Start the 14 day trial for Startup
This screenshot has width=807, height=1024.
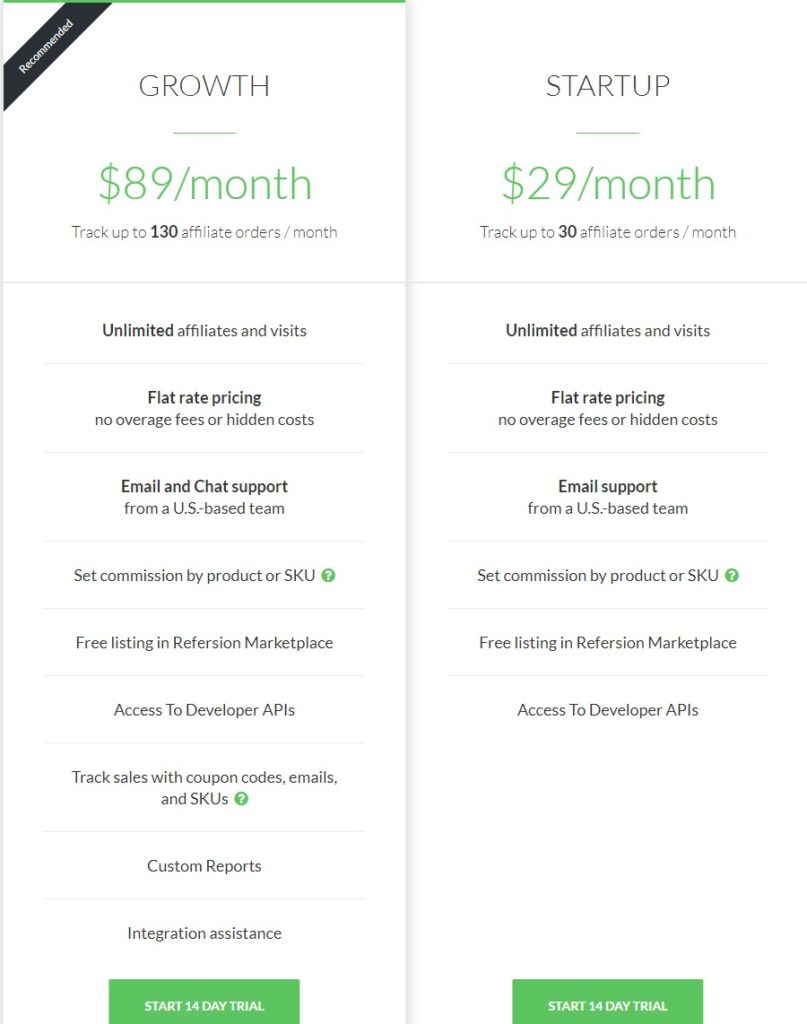608,1002
